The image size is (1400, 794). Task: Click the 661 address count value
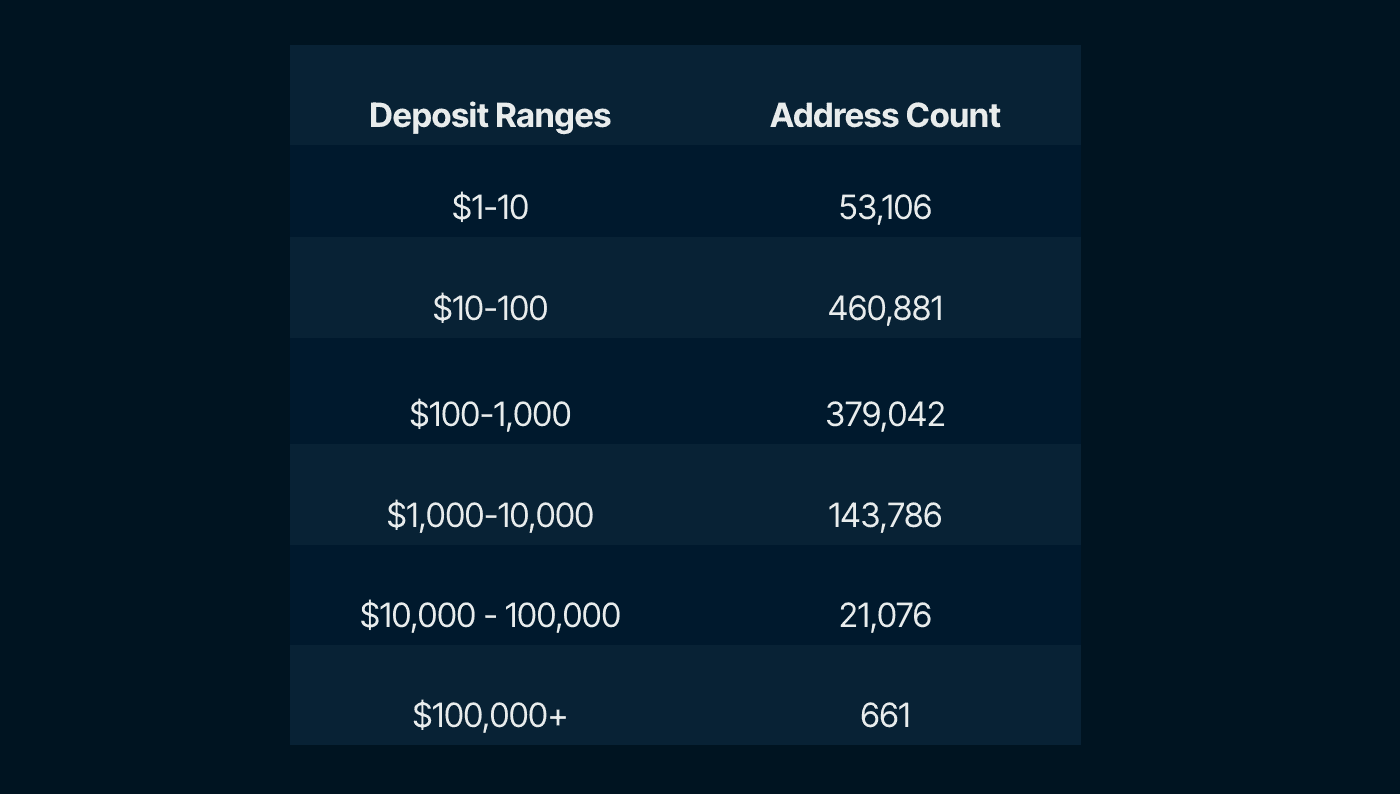[885, 715]
